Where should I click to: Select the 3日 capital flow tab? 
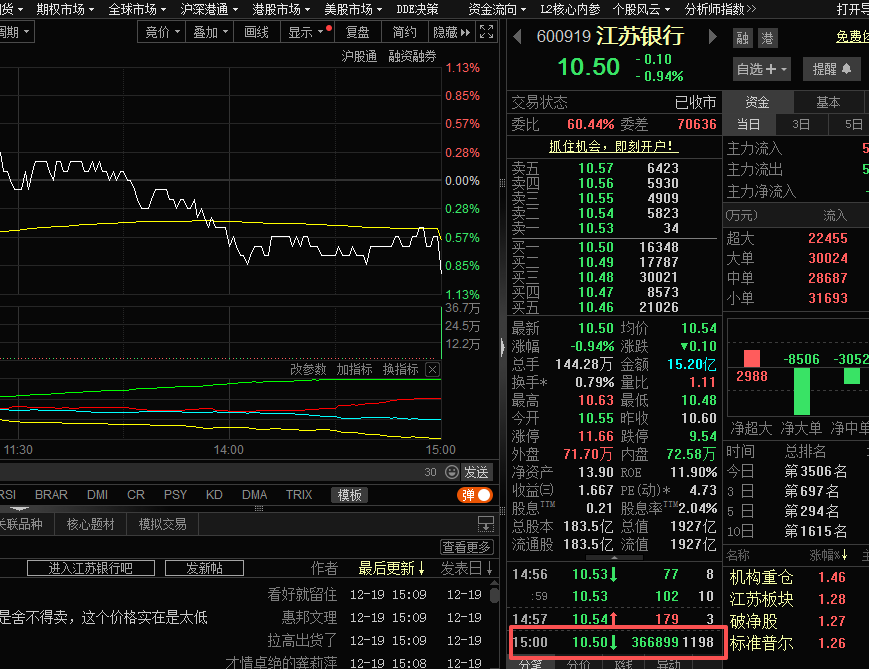tap(801, 124)
